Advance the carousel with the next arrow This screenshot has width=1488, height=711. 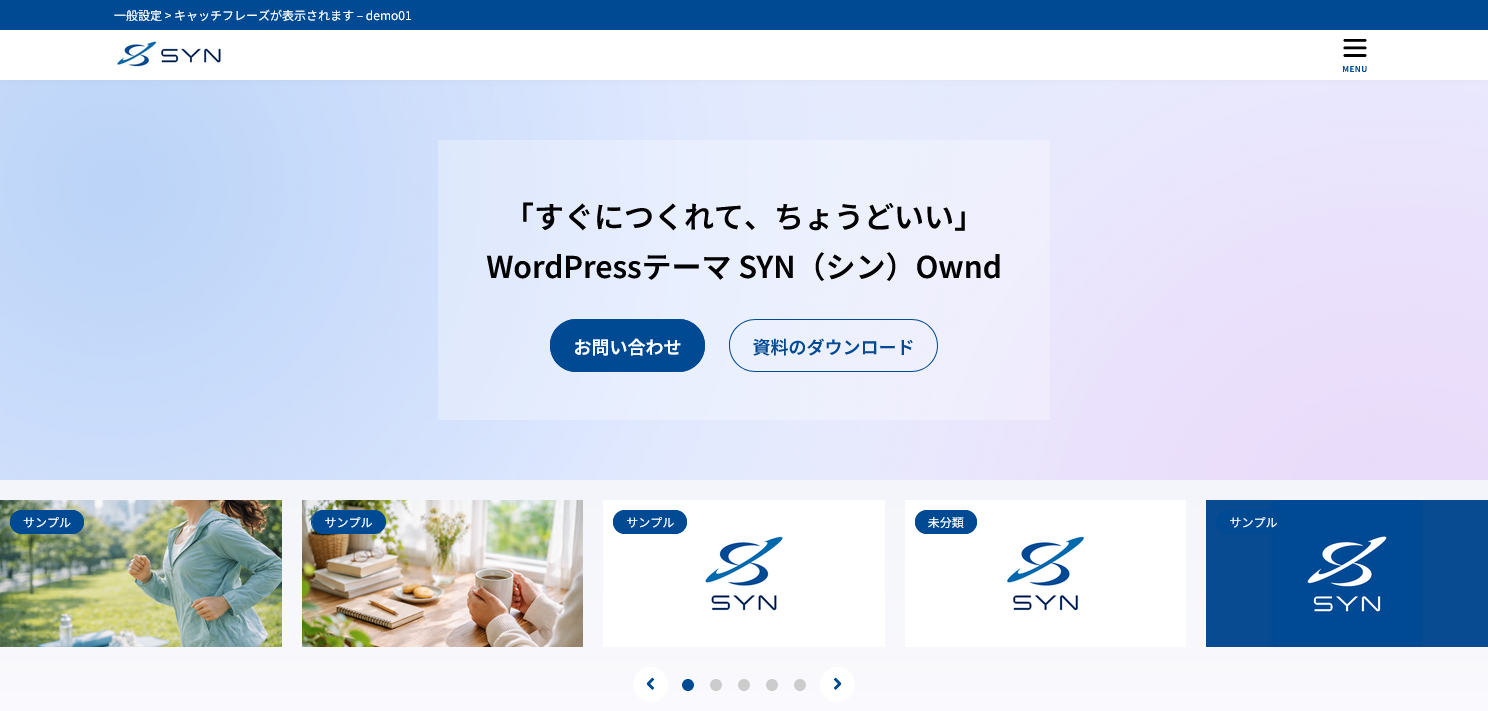[837, 684]
